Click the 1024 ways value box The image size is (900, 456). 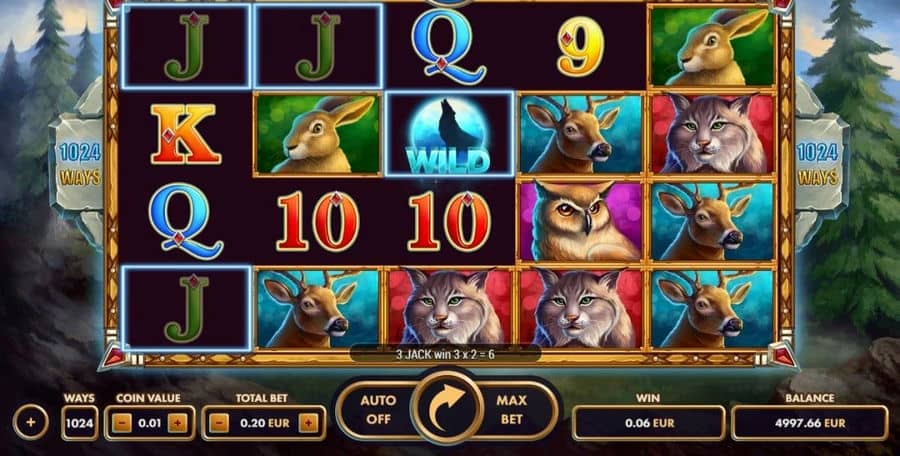tap(79, 423)
